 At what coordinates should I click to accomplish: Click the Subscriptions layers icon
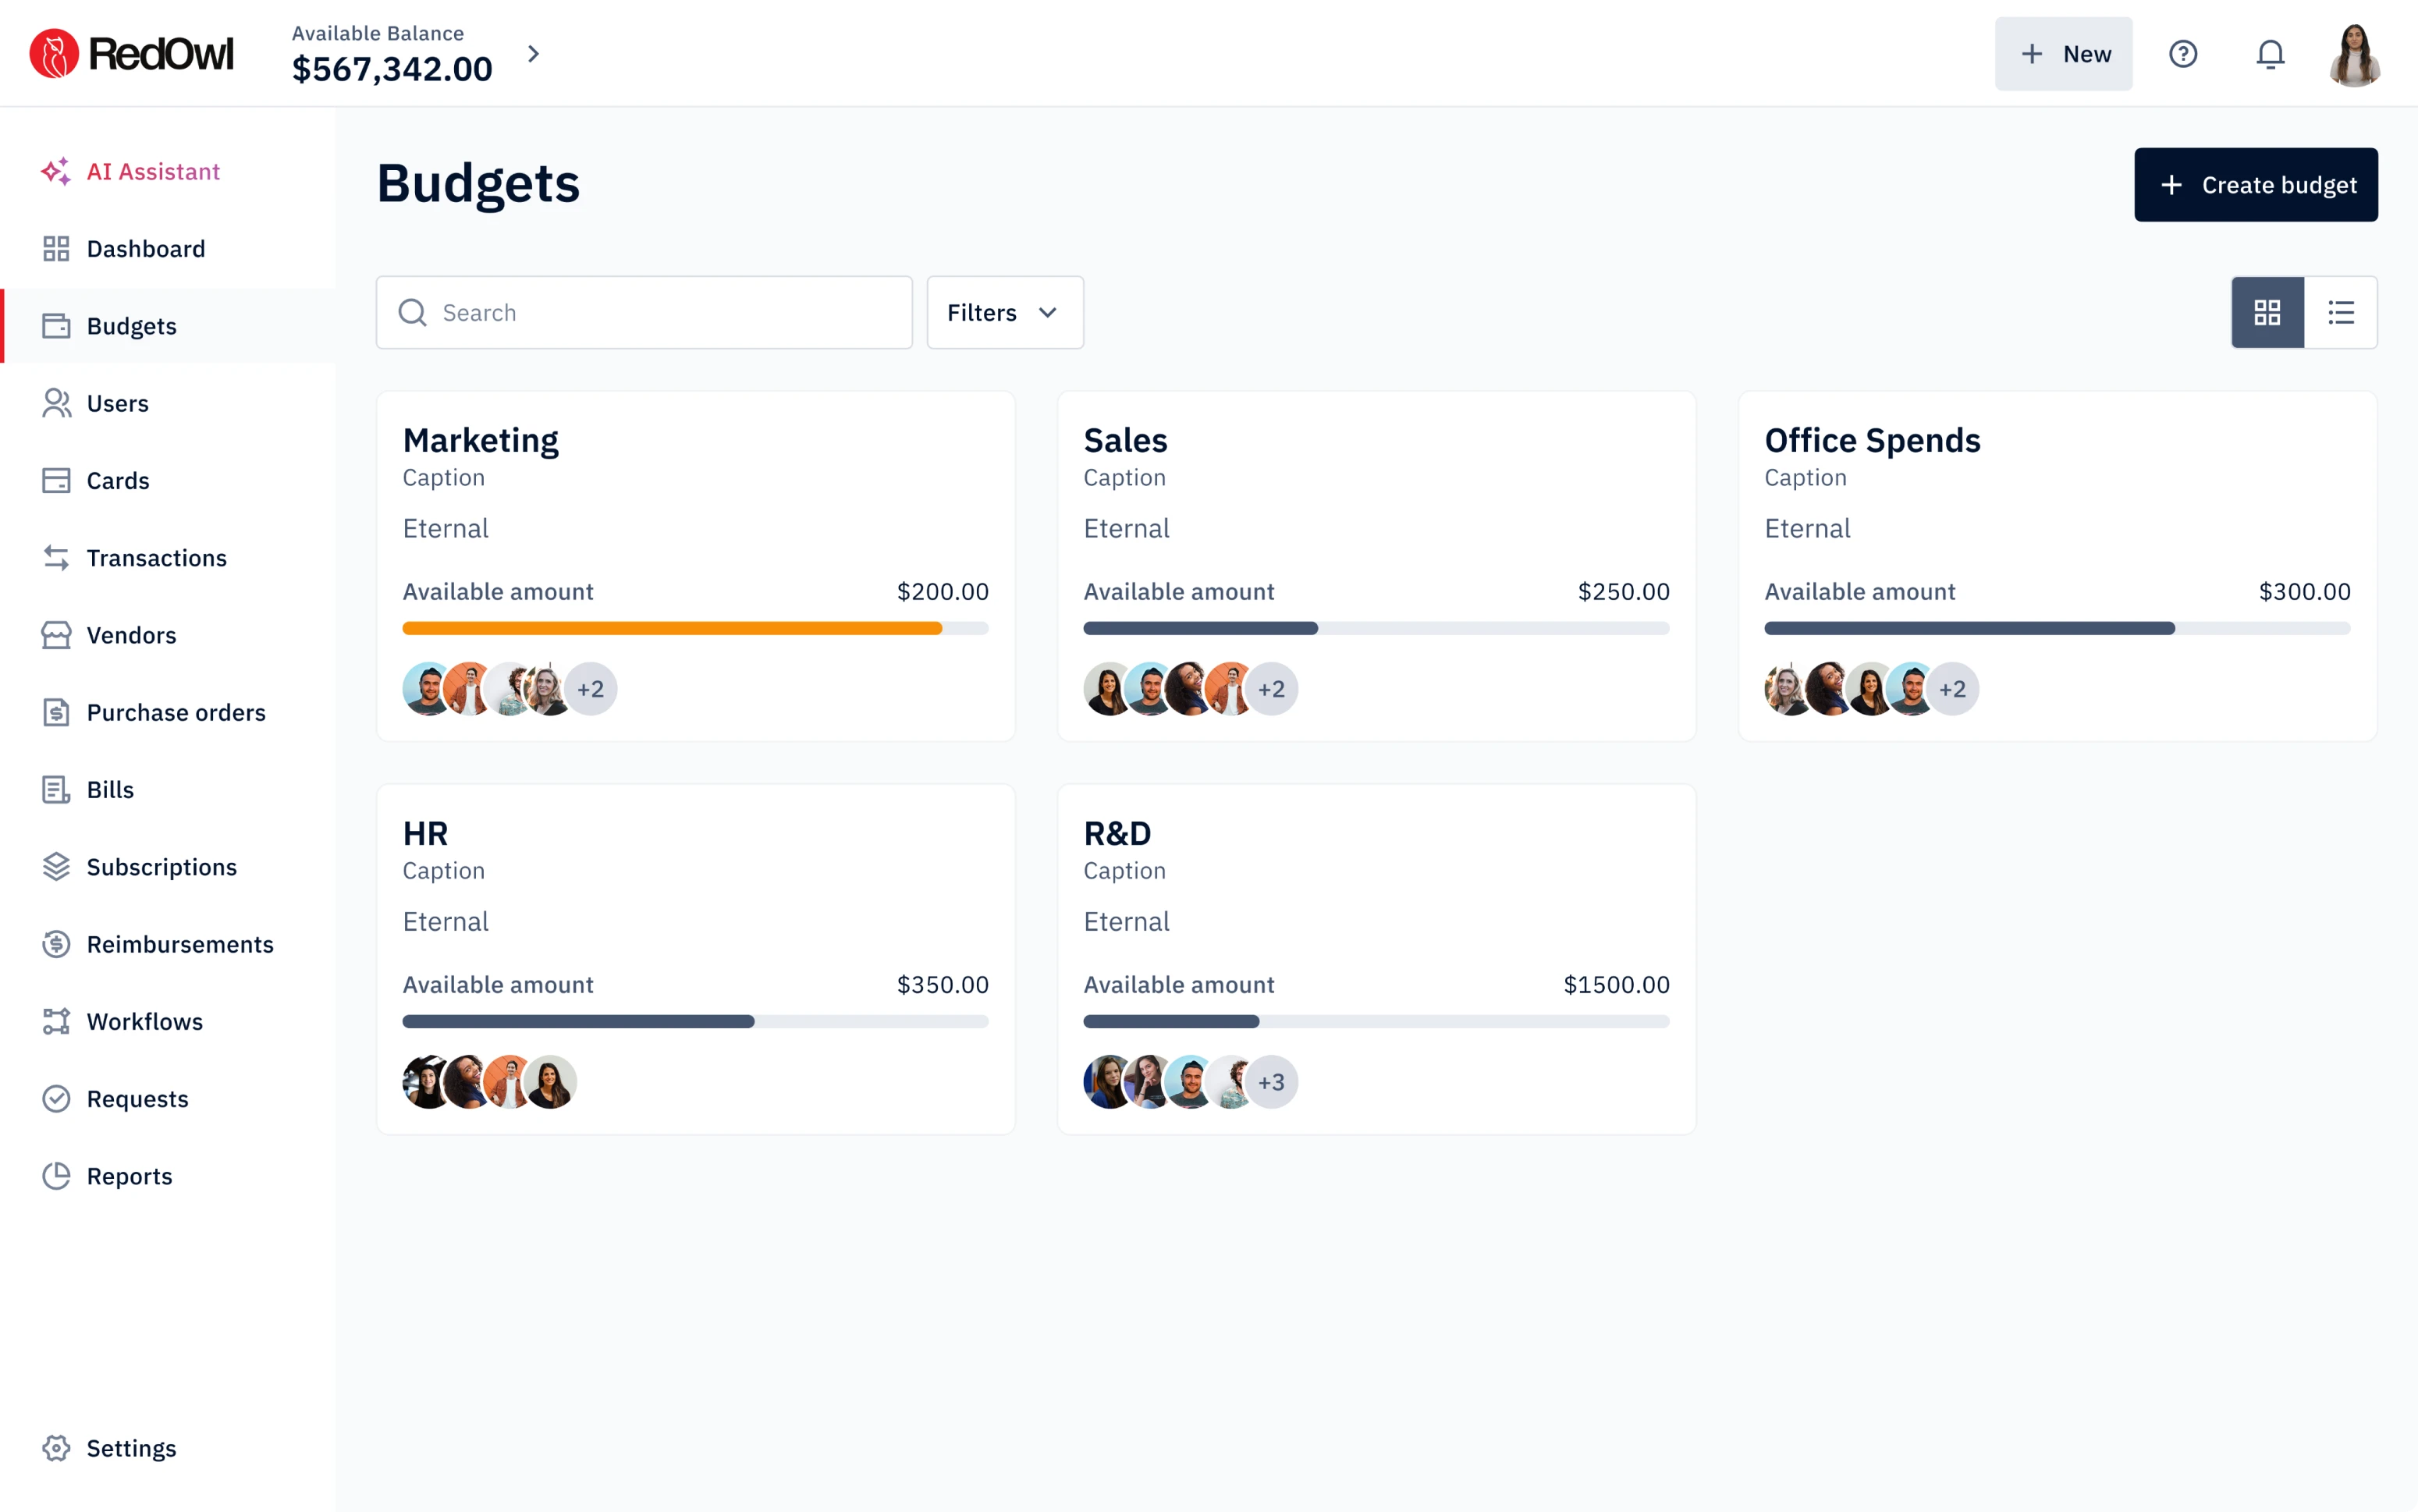(x=56, y=867)
